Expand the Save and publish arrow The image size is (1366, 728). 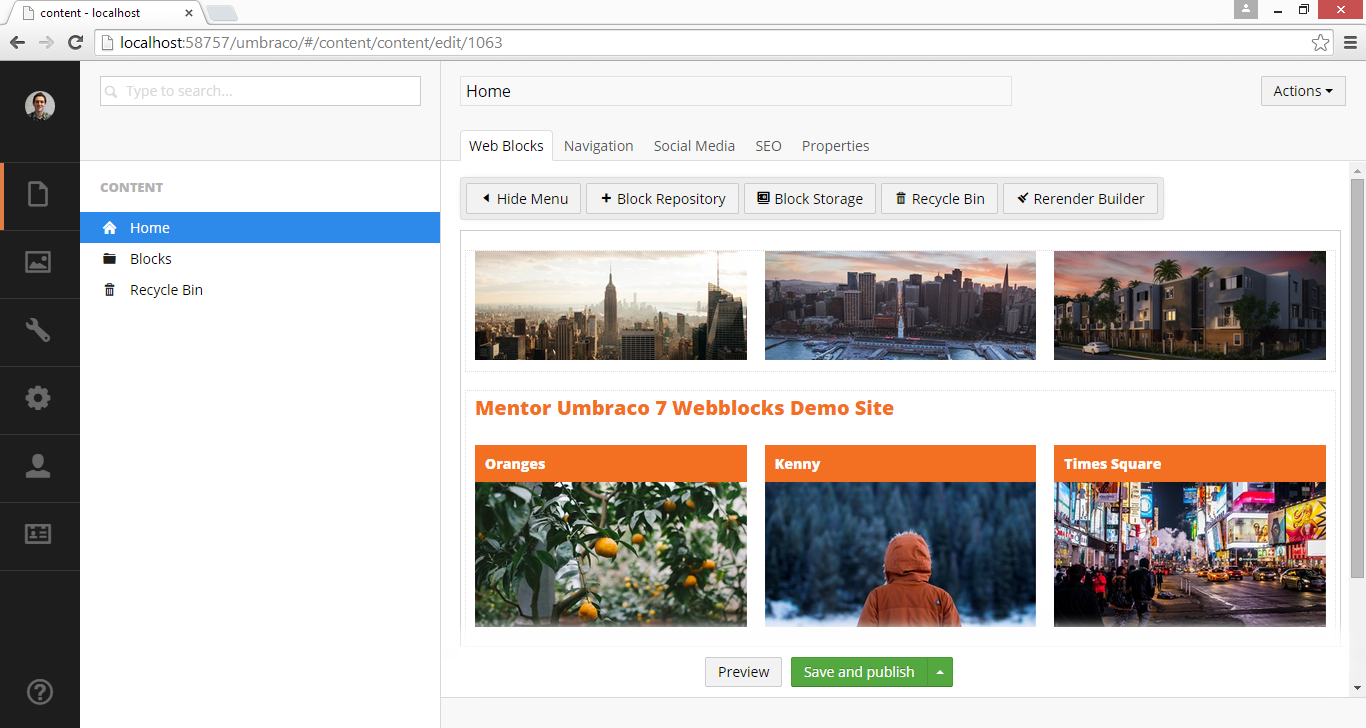click(940, 672)
